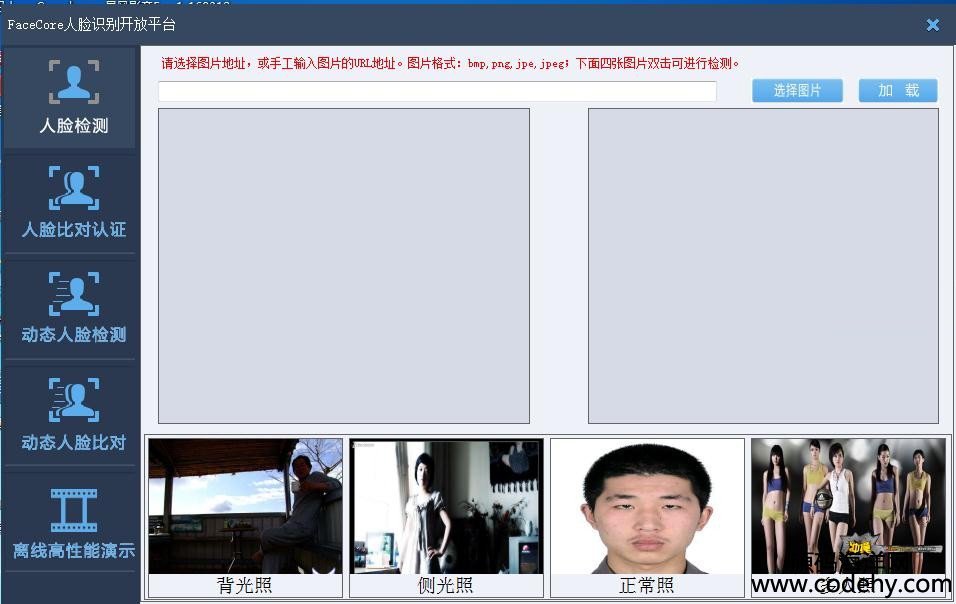Select the backlit (背光照) sample thumbnail
This screenshot has width=956, height=604.
245,505
